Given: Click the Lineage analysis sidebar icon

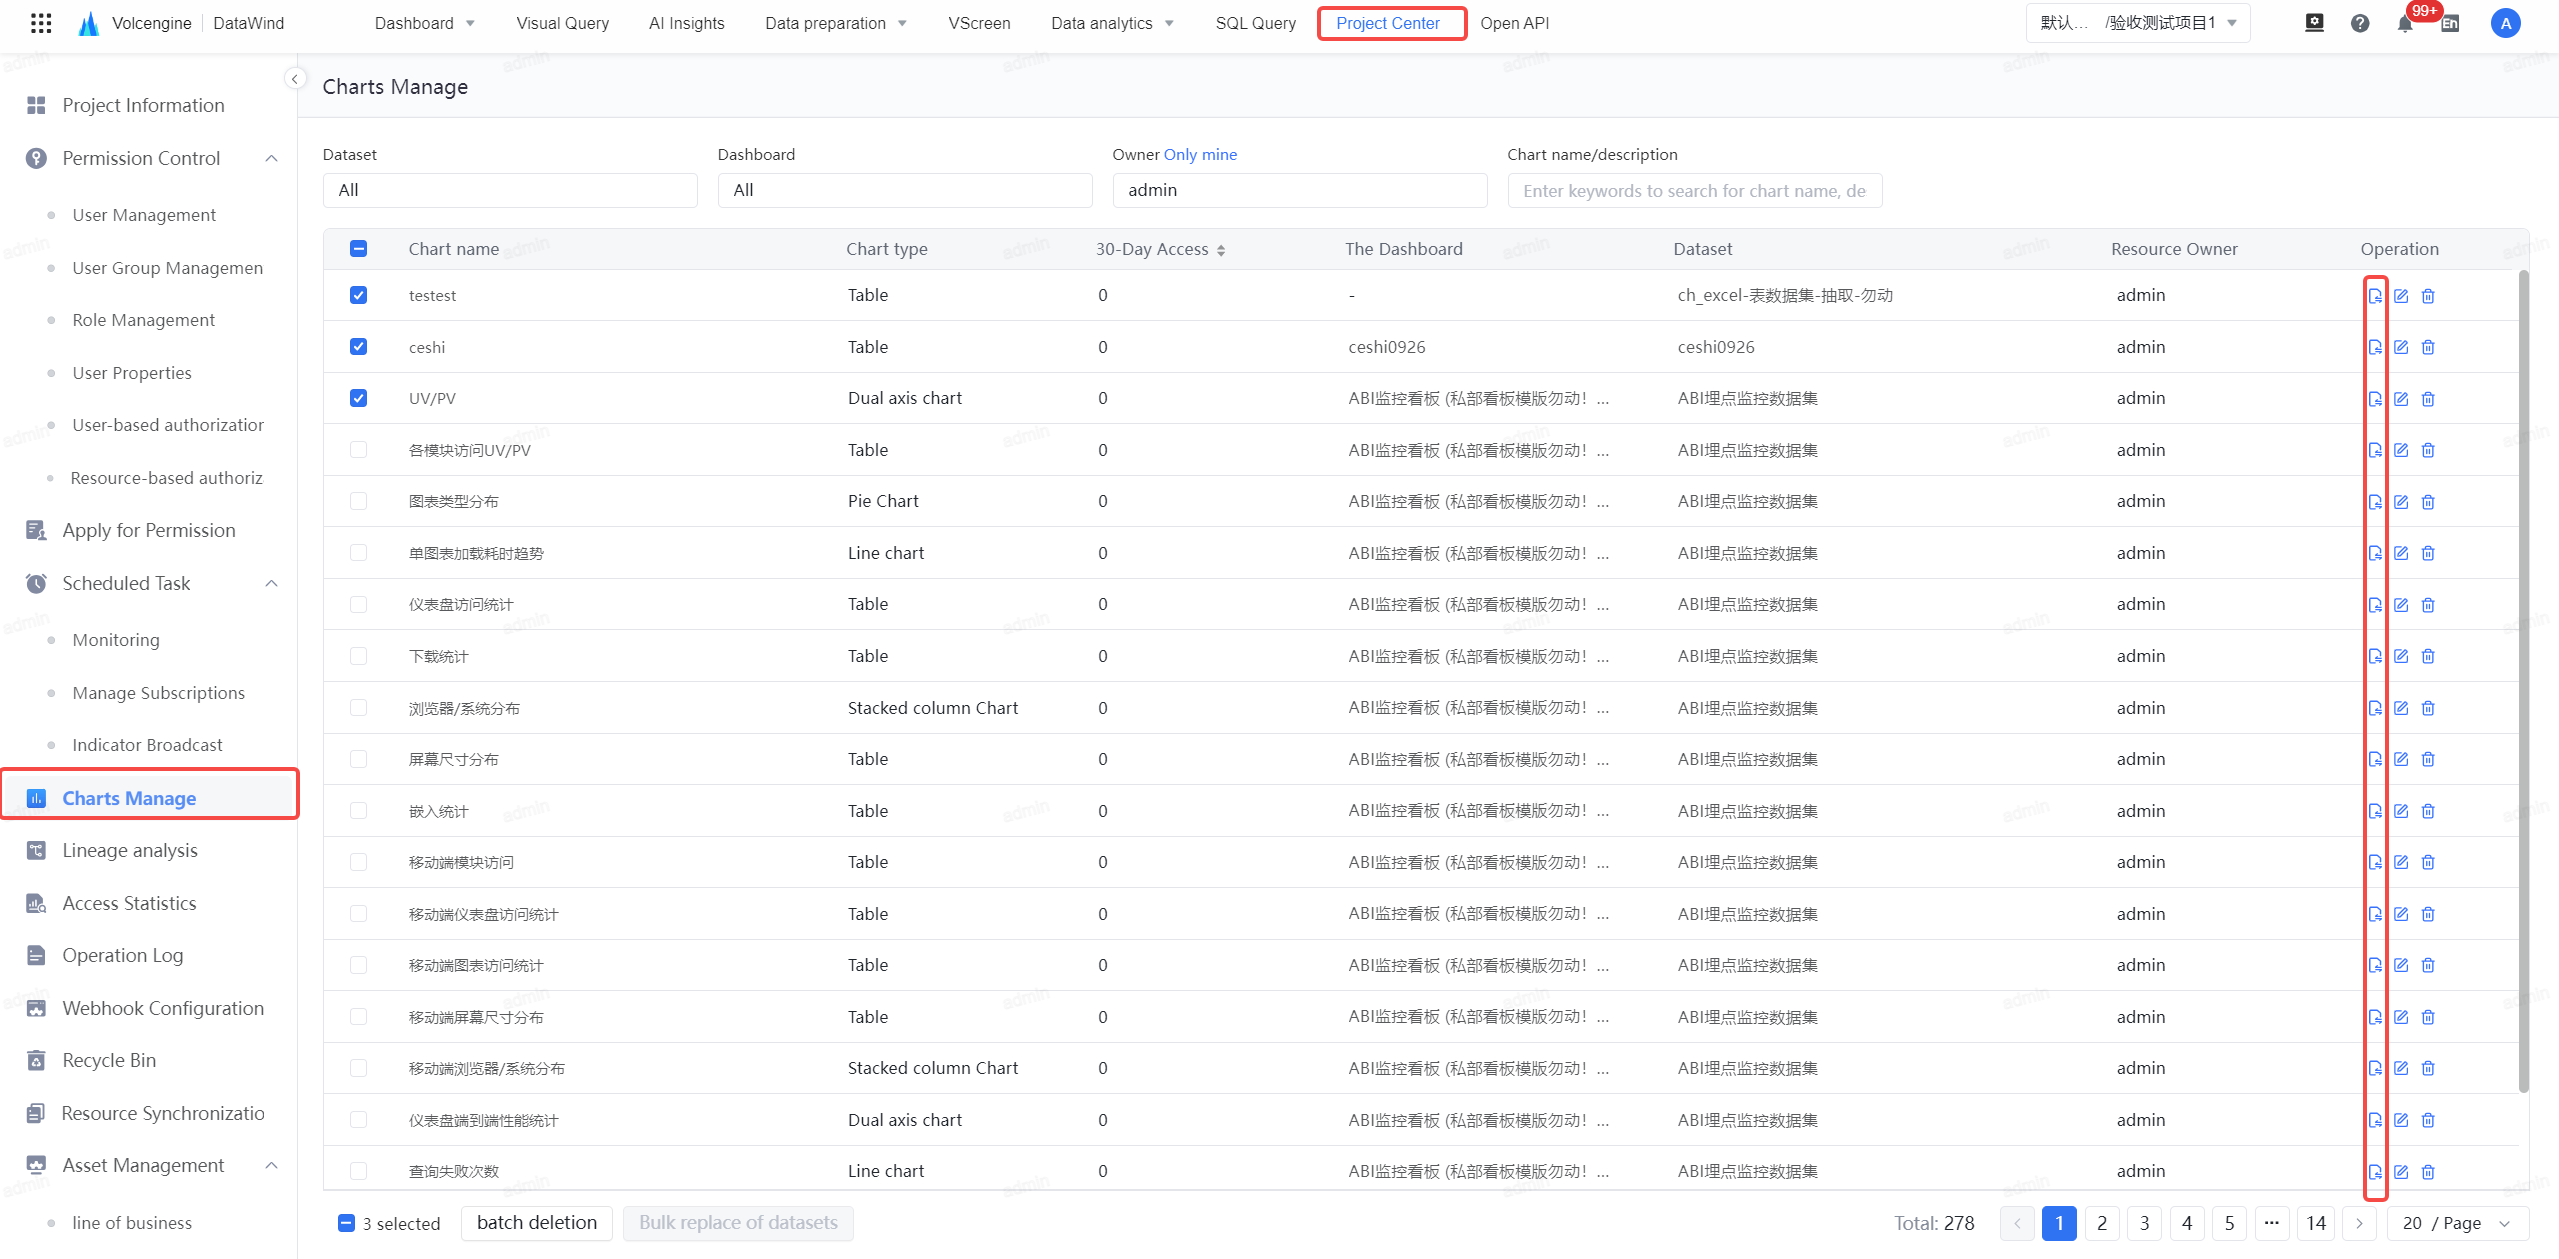Looking at the screenshot, I should 36,850.
